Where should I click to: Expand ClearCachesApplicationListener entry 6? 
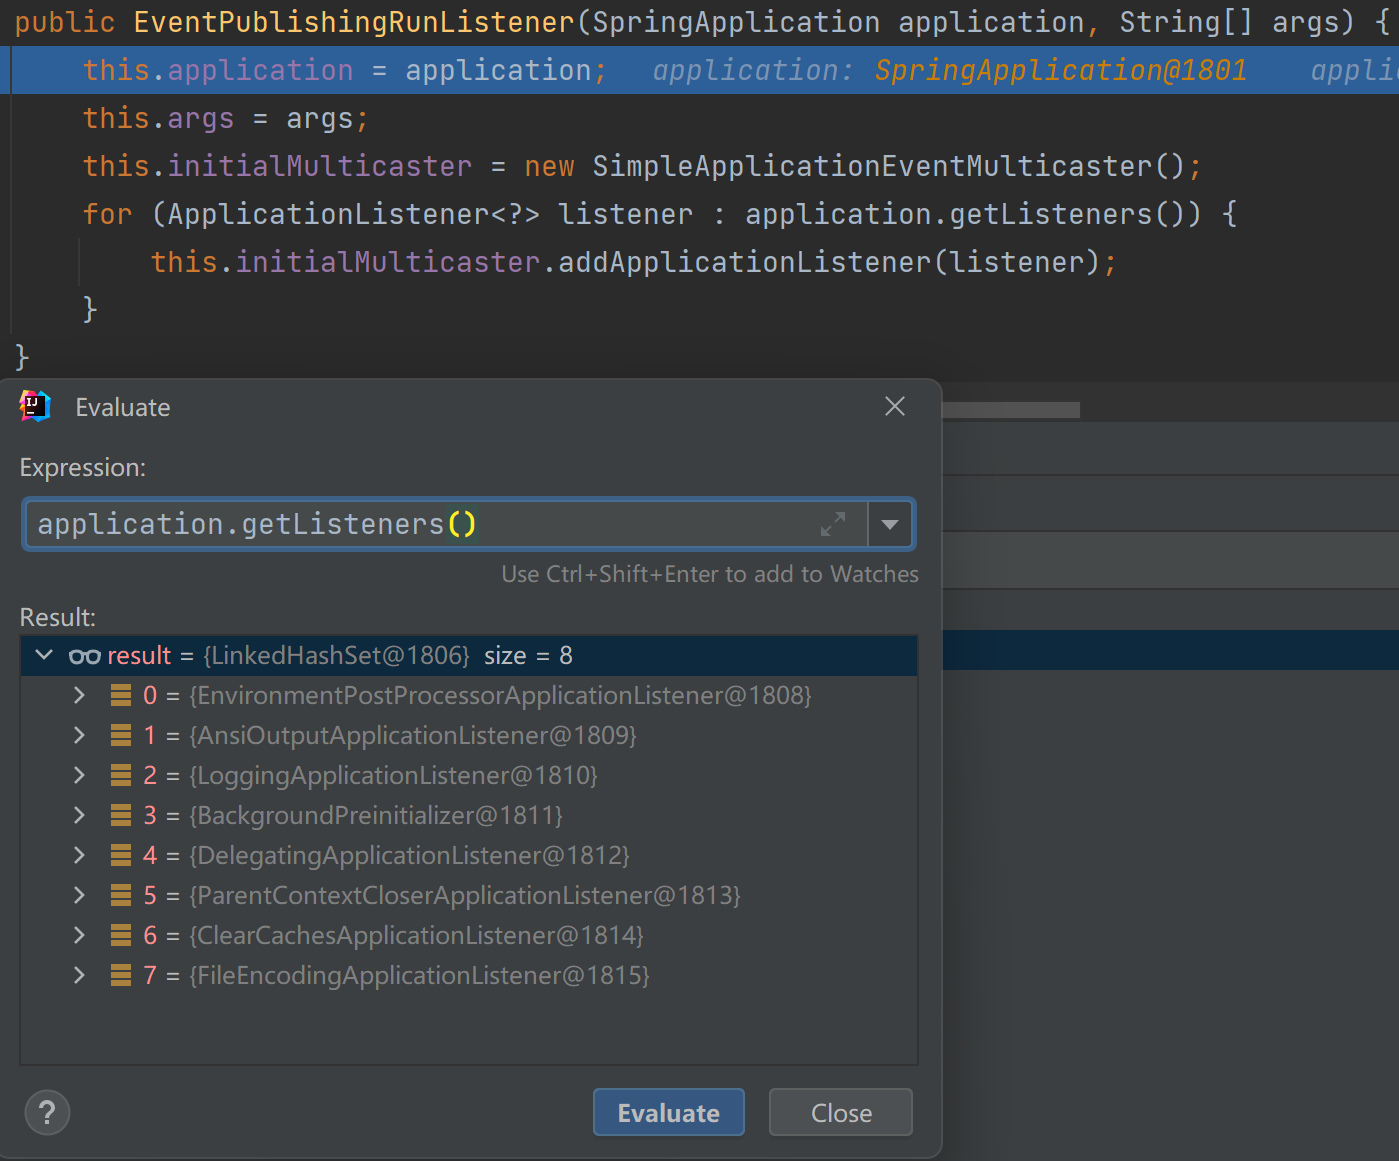(79, 935)
